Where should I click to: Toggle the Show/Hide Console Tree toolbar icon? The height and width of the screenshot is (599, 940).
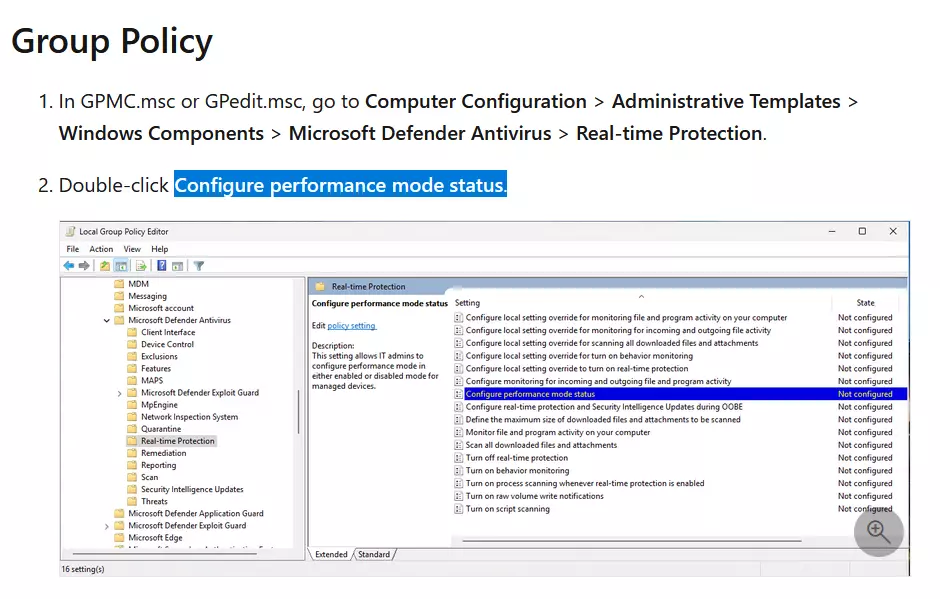point(120,266)
